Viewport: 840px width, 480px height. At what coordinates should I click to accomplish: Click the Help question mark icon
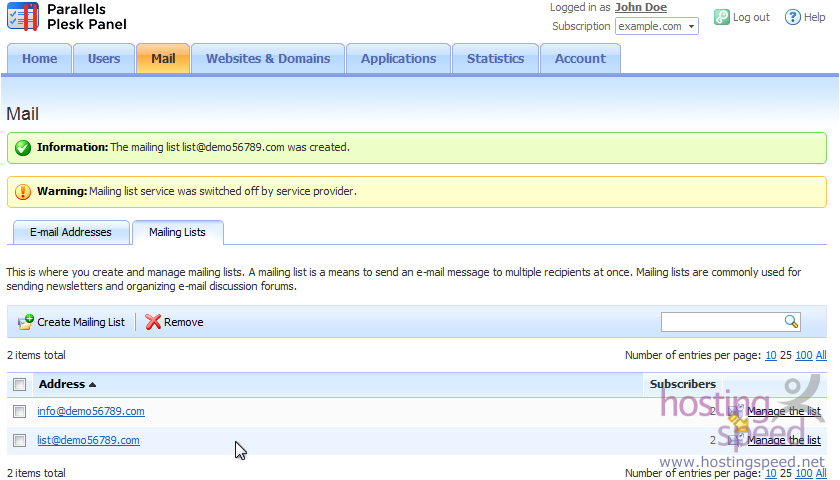(792, 17)
